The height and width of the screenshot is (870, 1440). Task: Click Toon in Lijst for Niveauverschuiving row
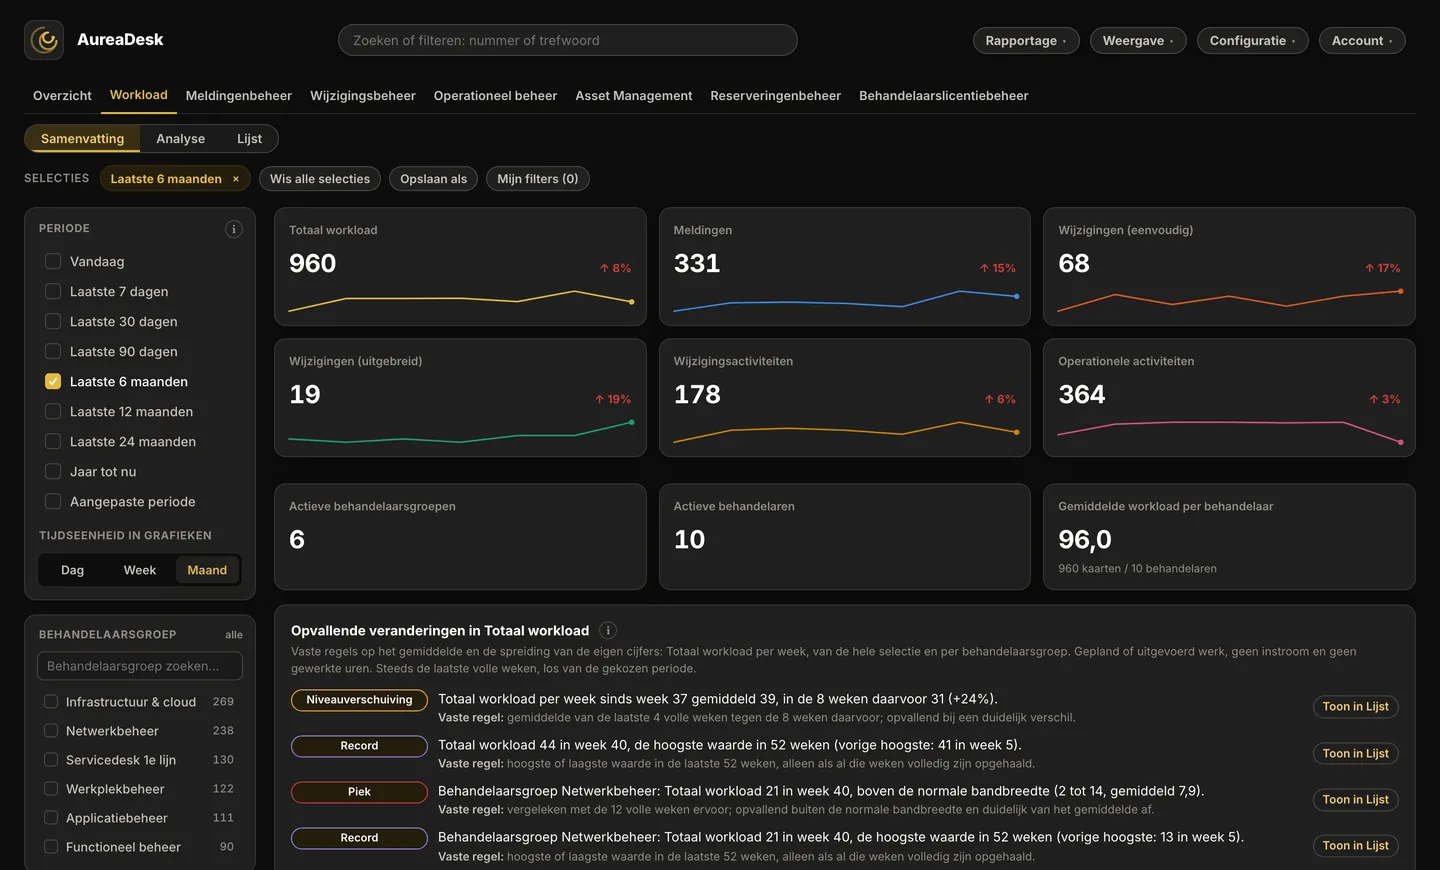[1355, 707]
